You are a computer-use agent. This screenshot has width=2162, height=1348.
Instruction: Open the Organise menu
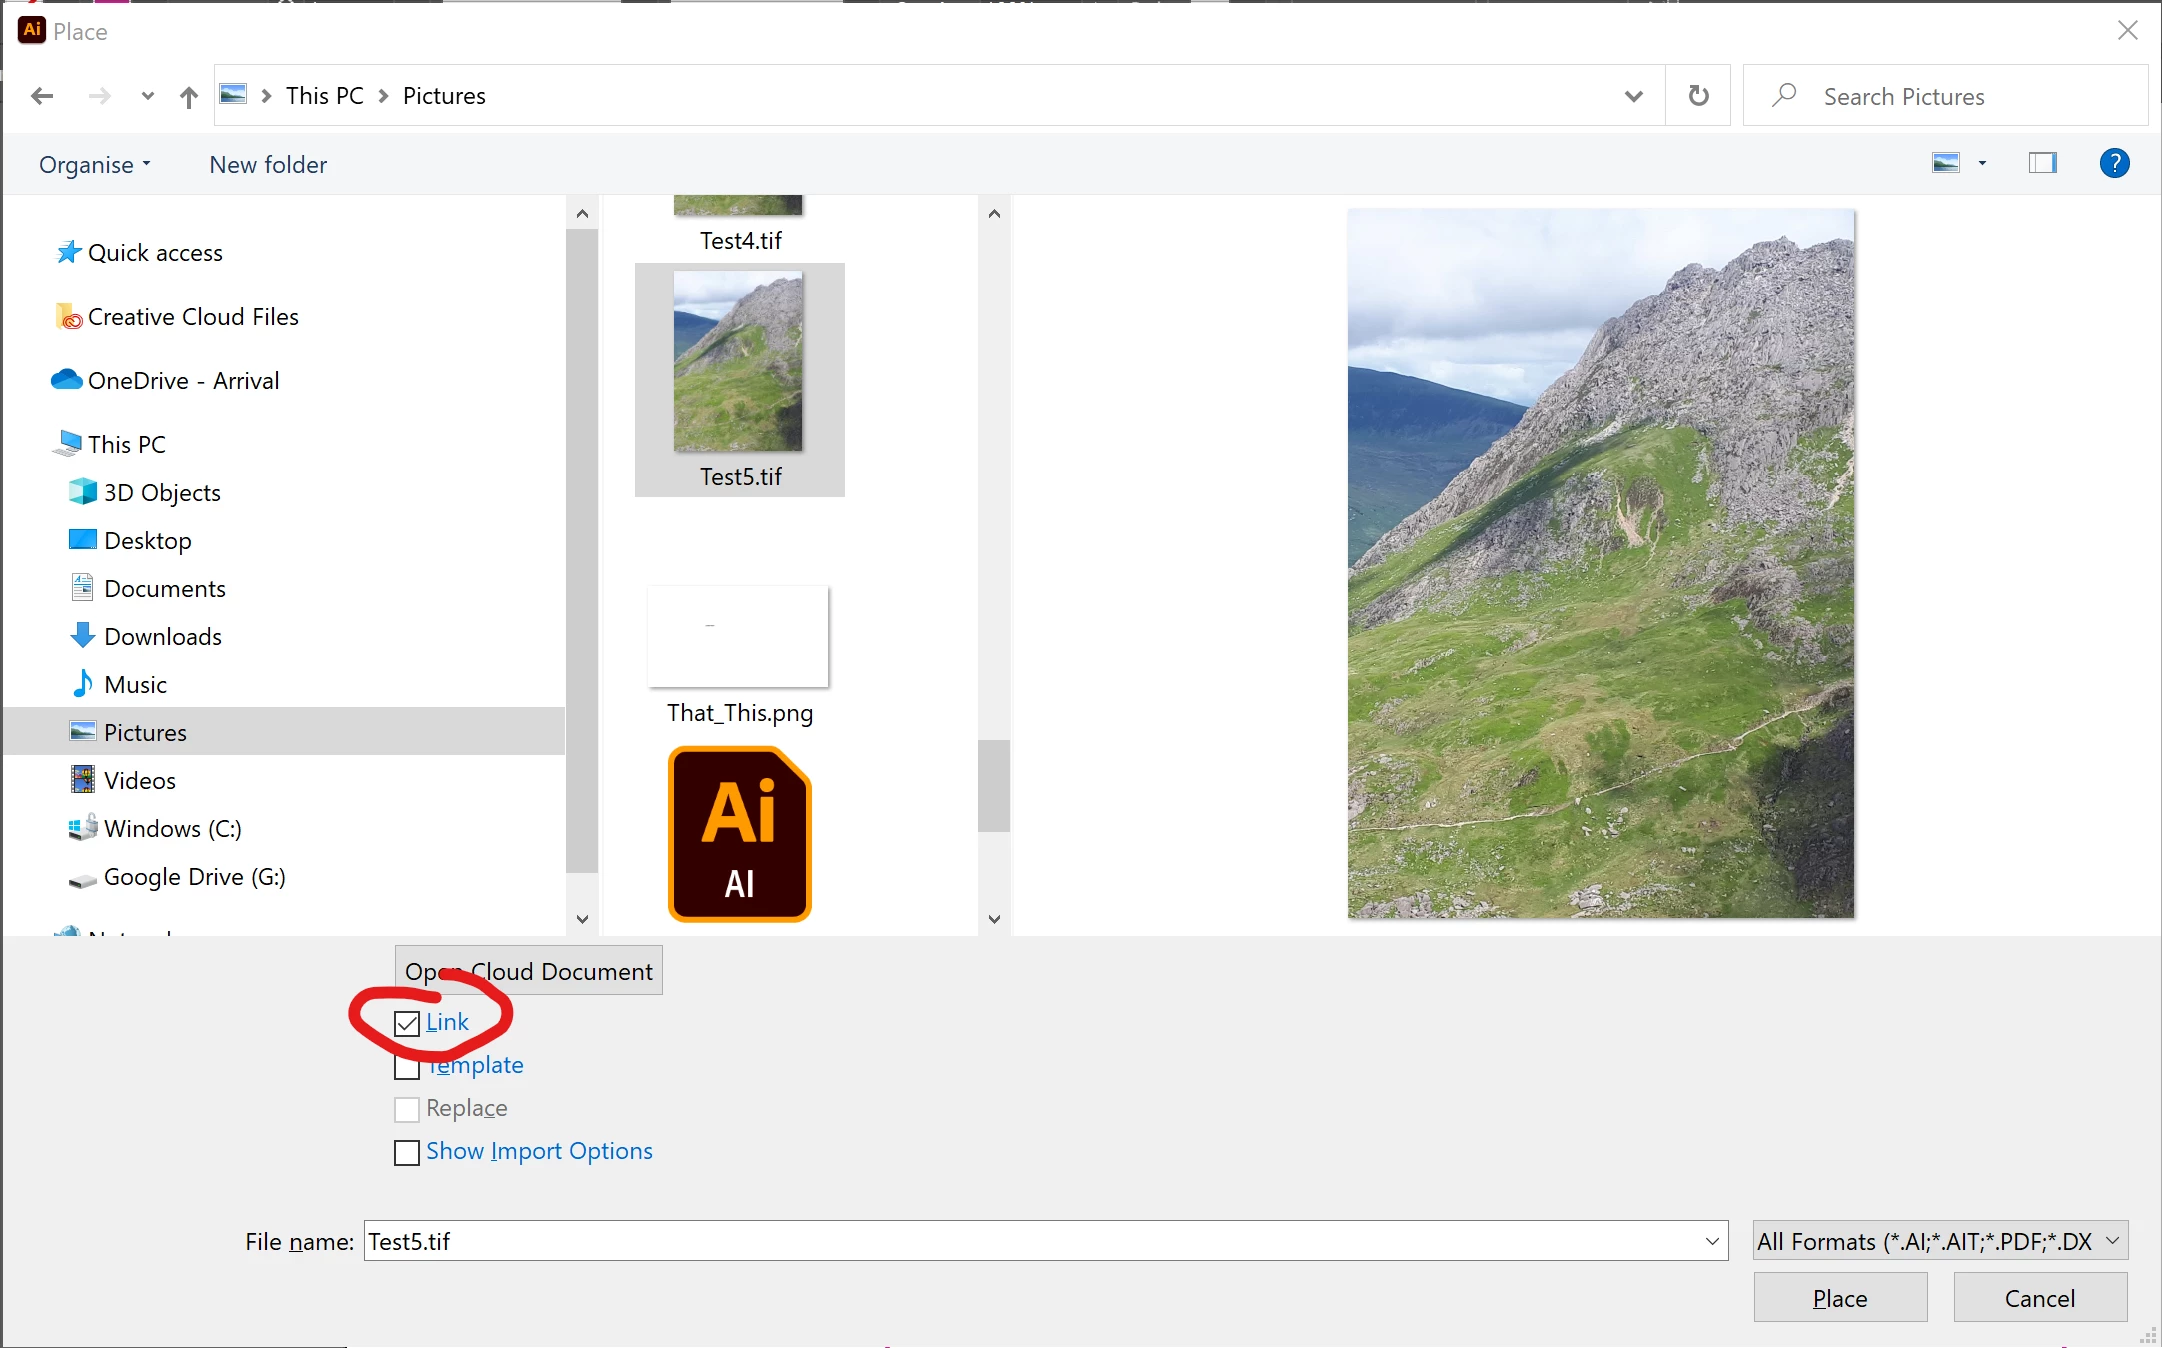tap(94, 165)
